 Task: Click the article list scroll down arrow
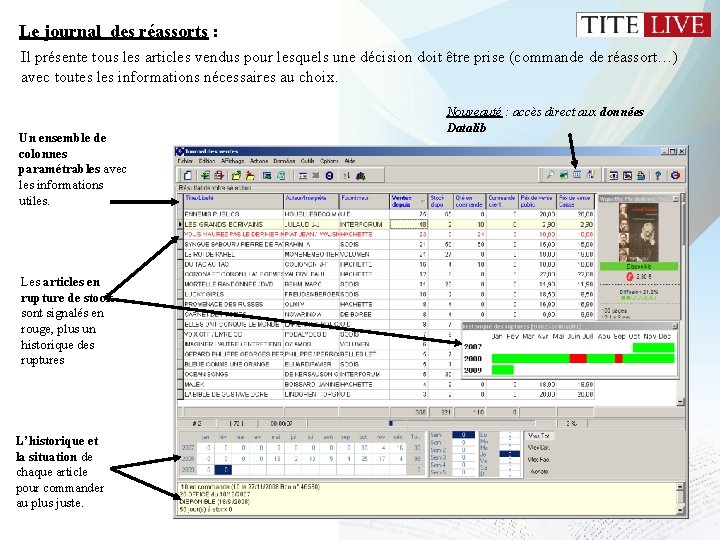point(681,402)
